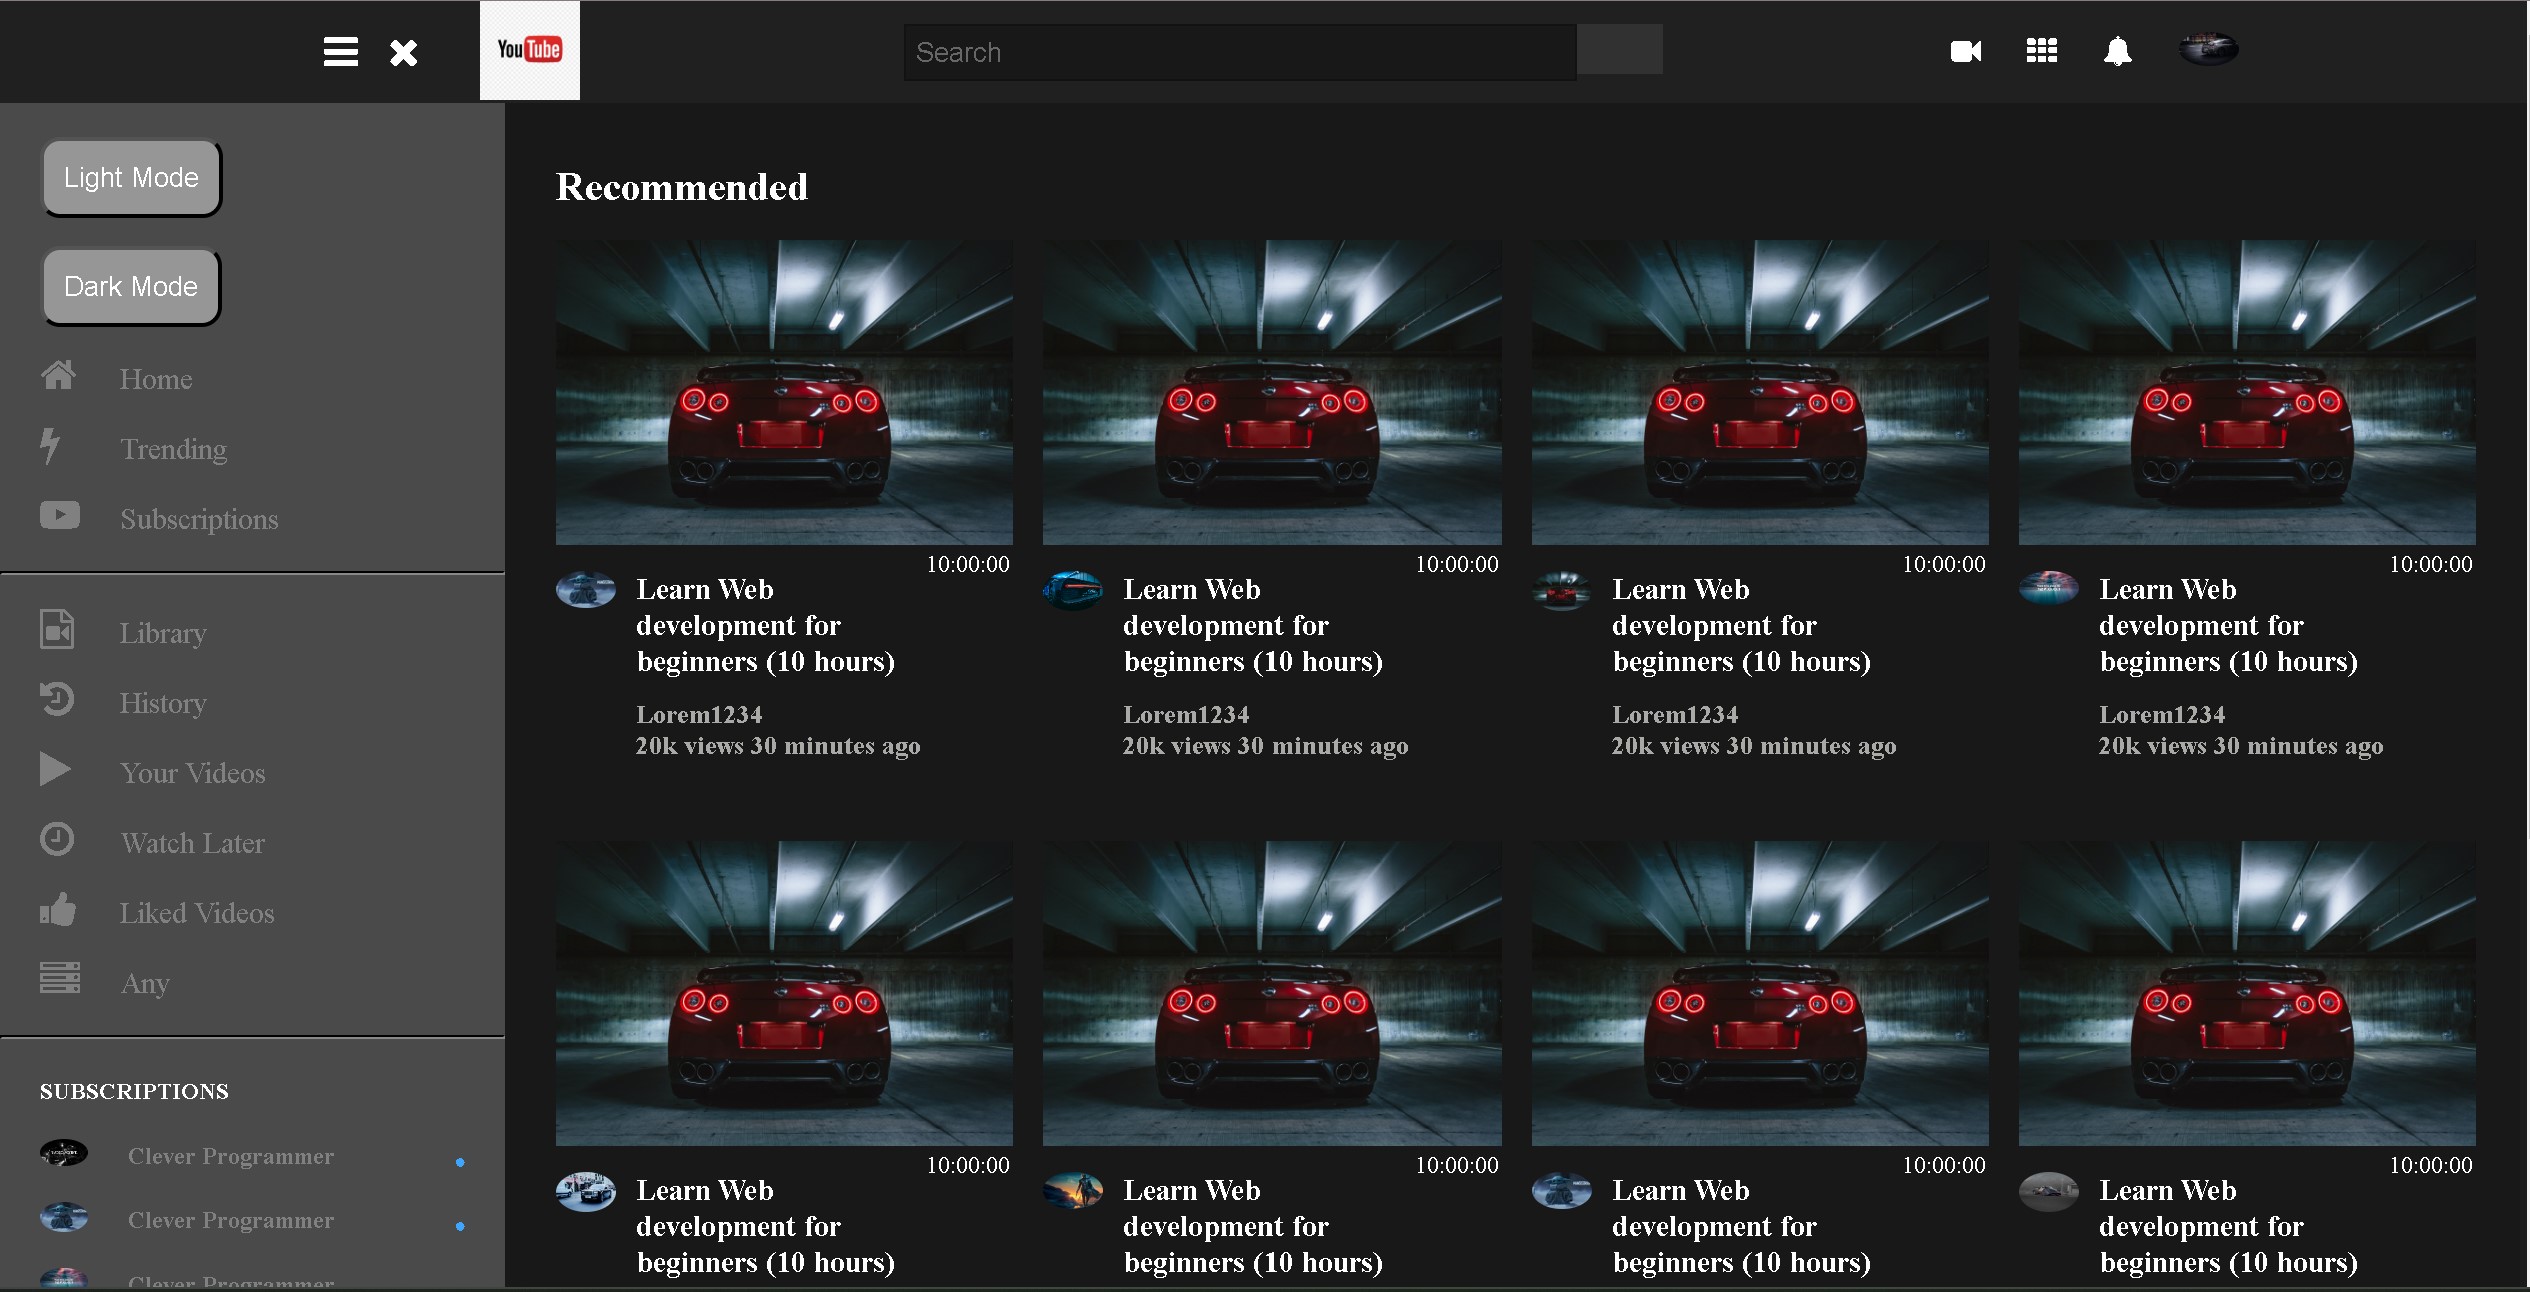Open second thumbnail in bottom row
The height and width of the screenshot is (1292, 2530).
(1272, 993)
